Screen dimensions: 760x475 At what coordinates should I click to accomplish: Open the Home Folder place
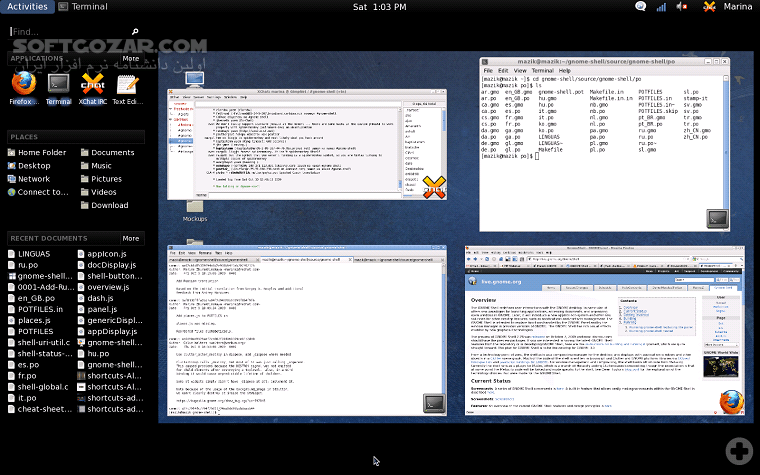click(40, 153)
